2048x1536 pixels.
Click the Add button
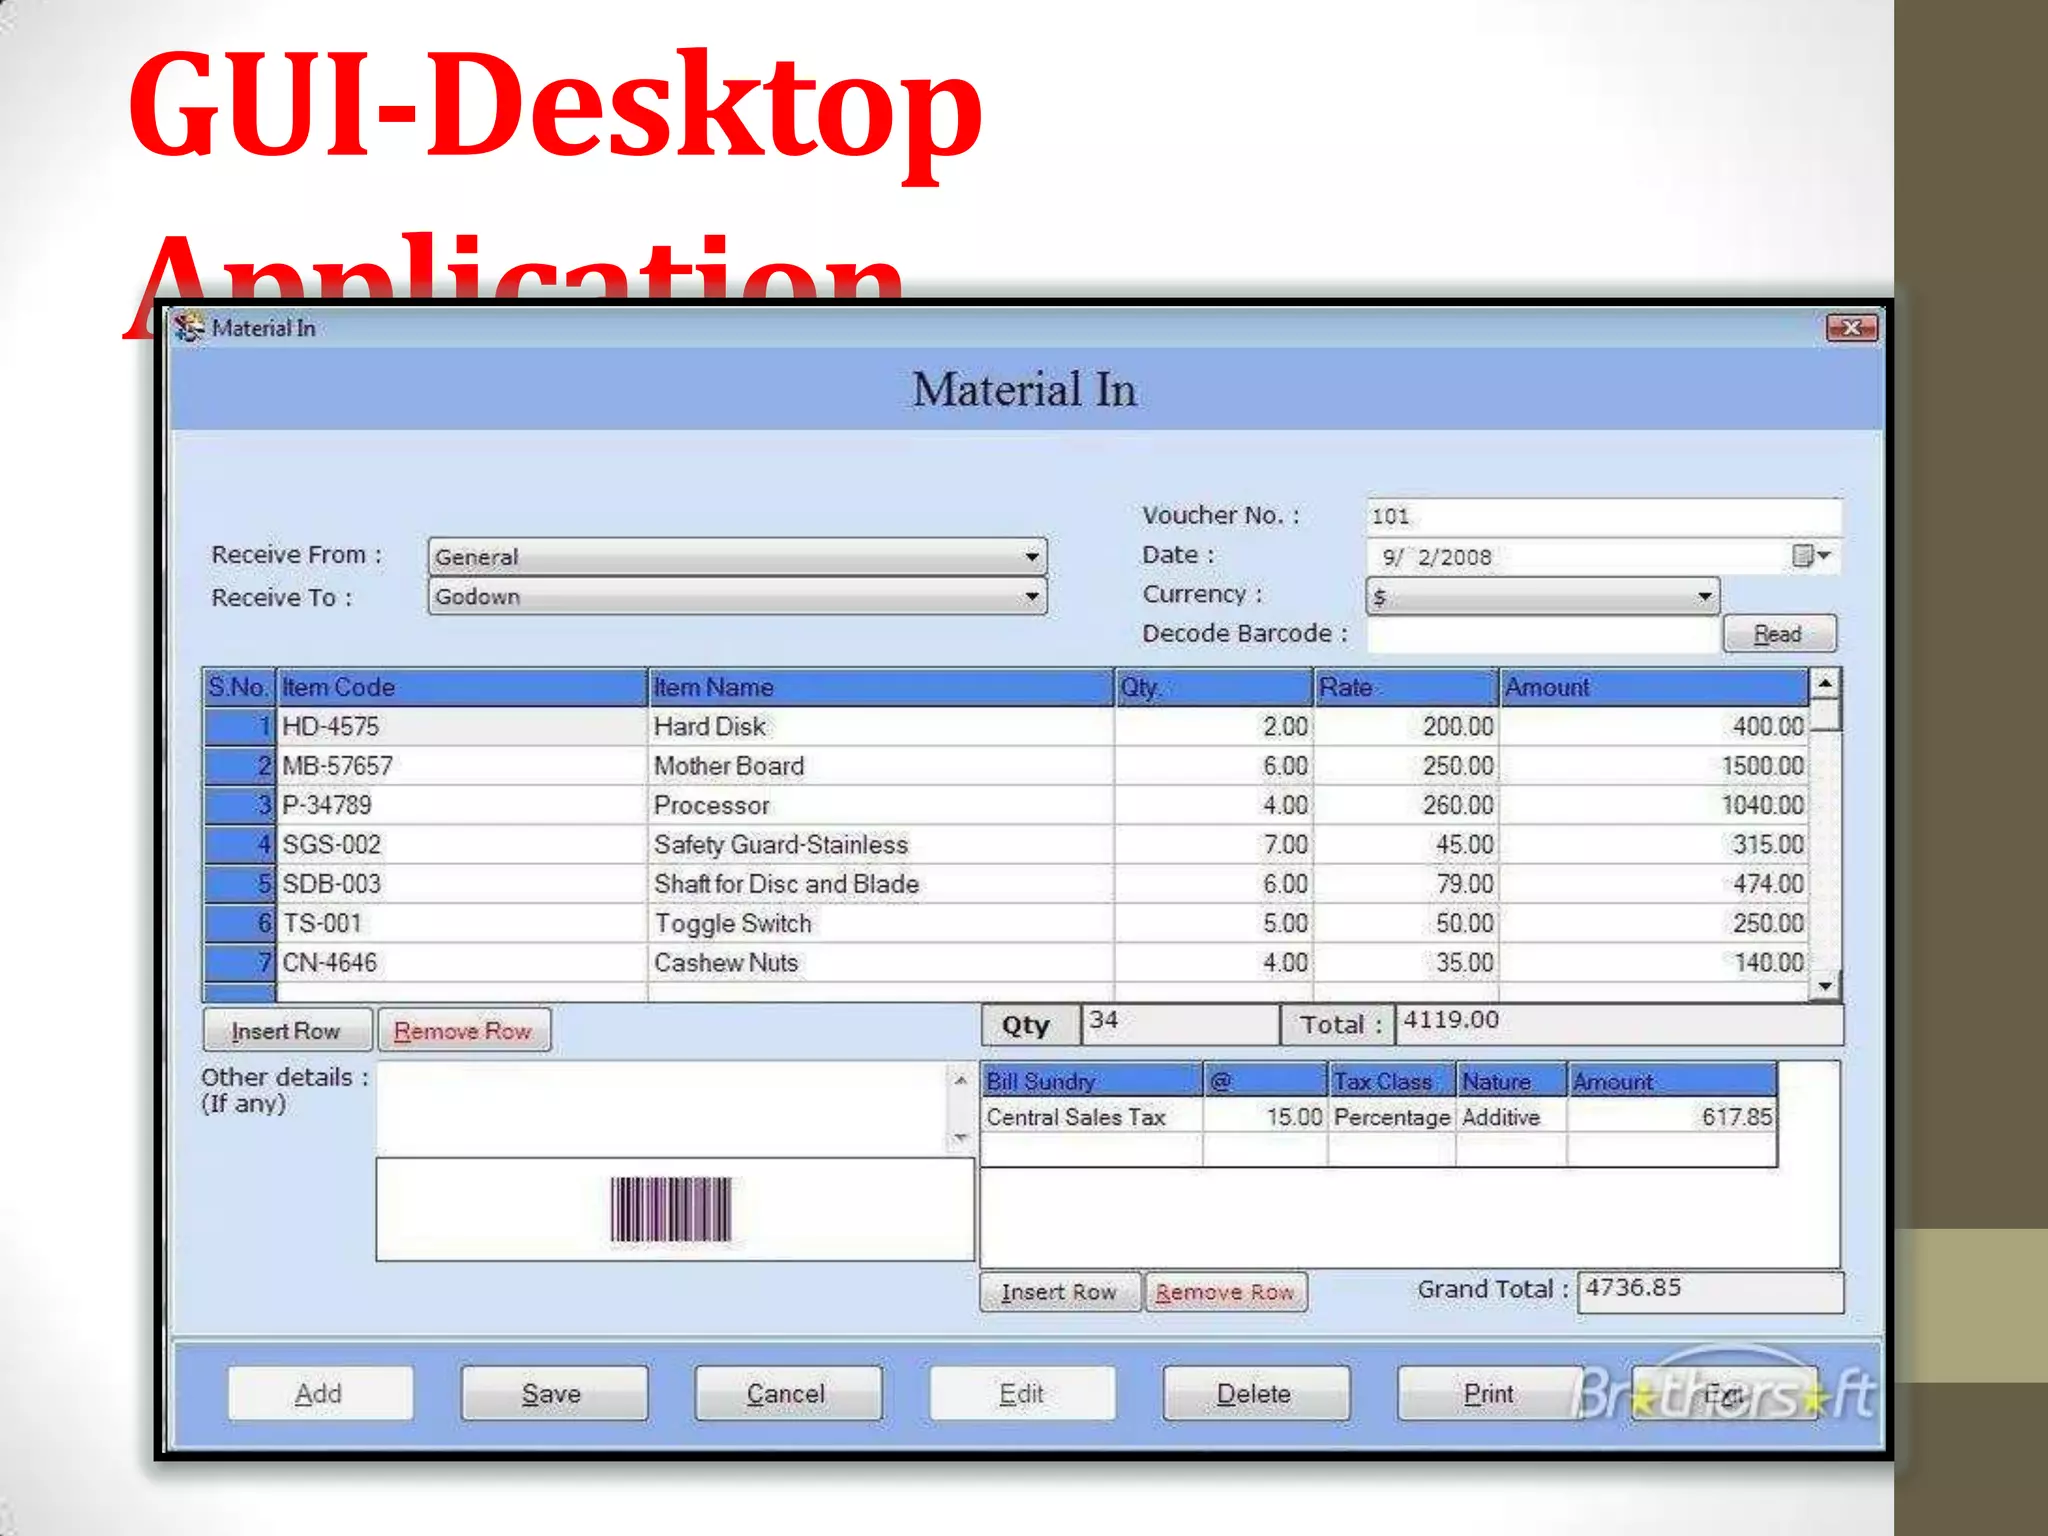coord(320,1393)
